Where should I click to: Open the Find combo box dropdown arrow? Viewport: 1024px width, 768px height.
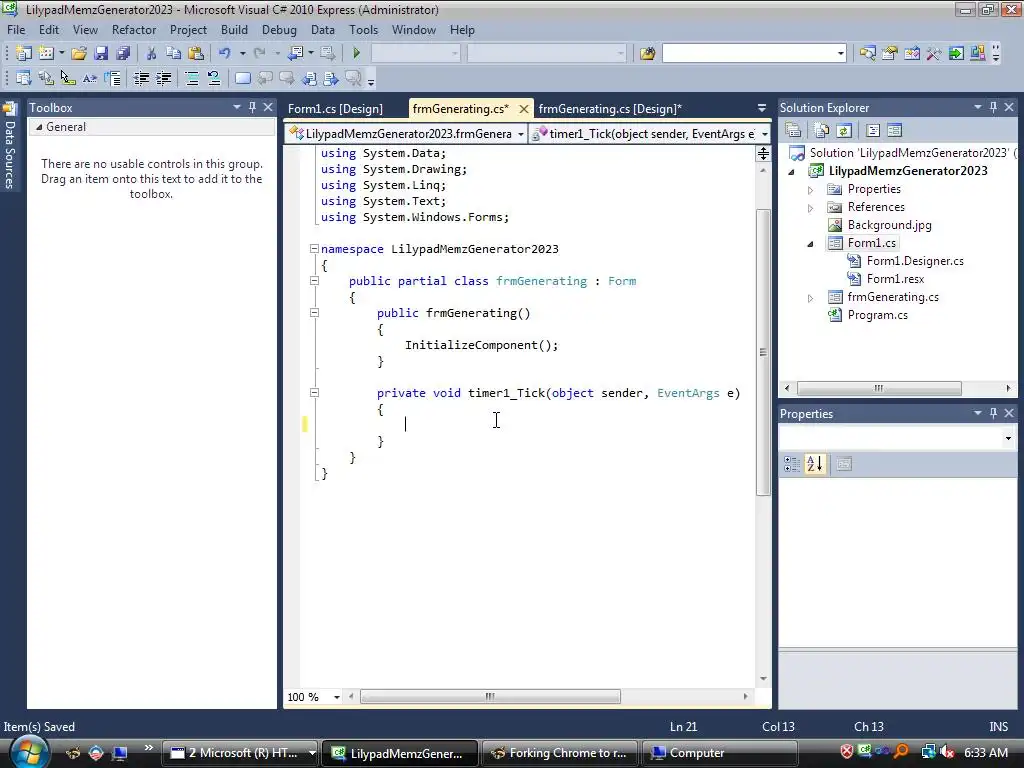tap(840, 54)
